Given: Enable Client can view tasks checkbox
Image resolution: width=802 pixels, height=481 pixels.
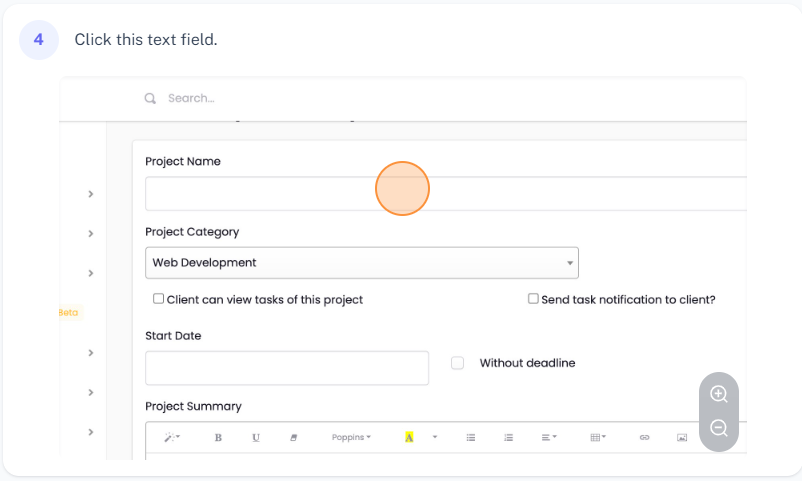Looking at the screenshot, I should click(x=159, y=299).
